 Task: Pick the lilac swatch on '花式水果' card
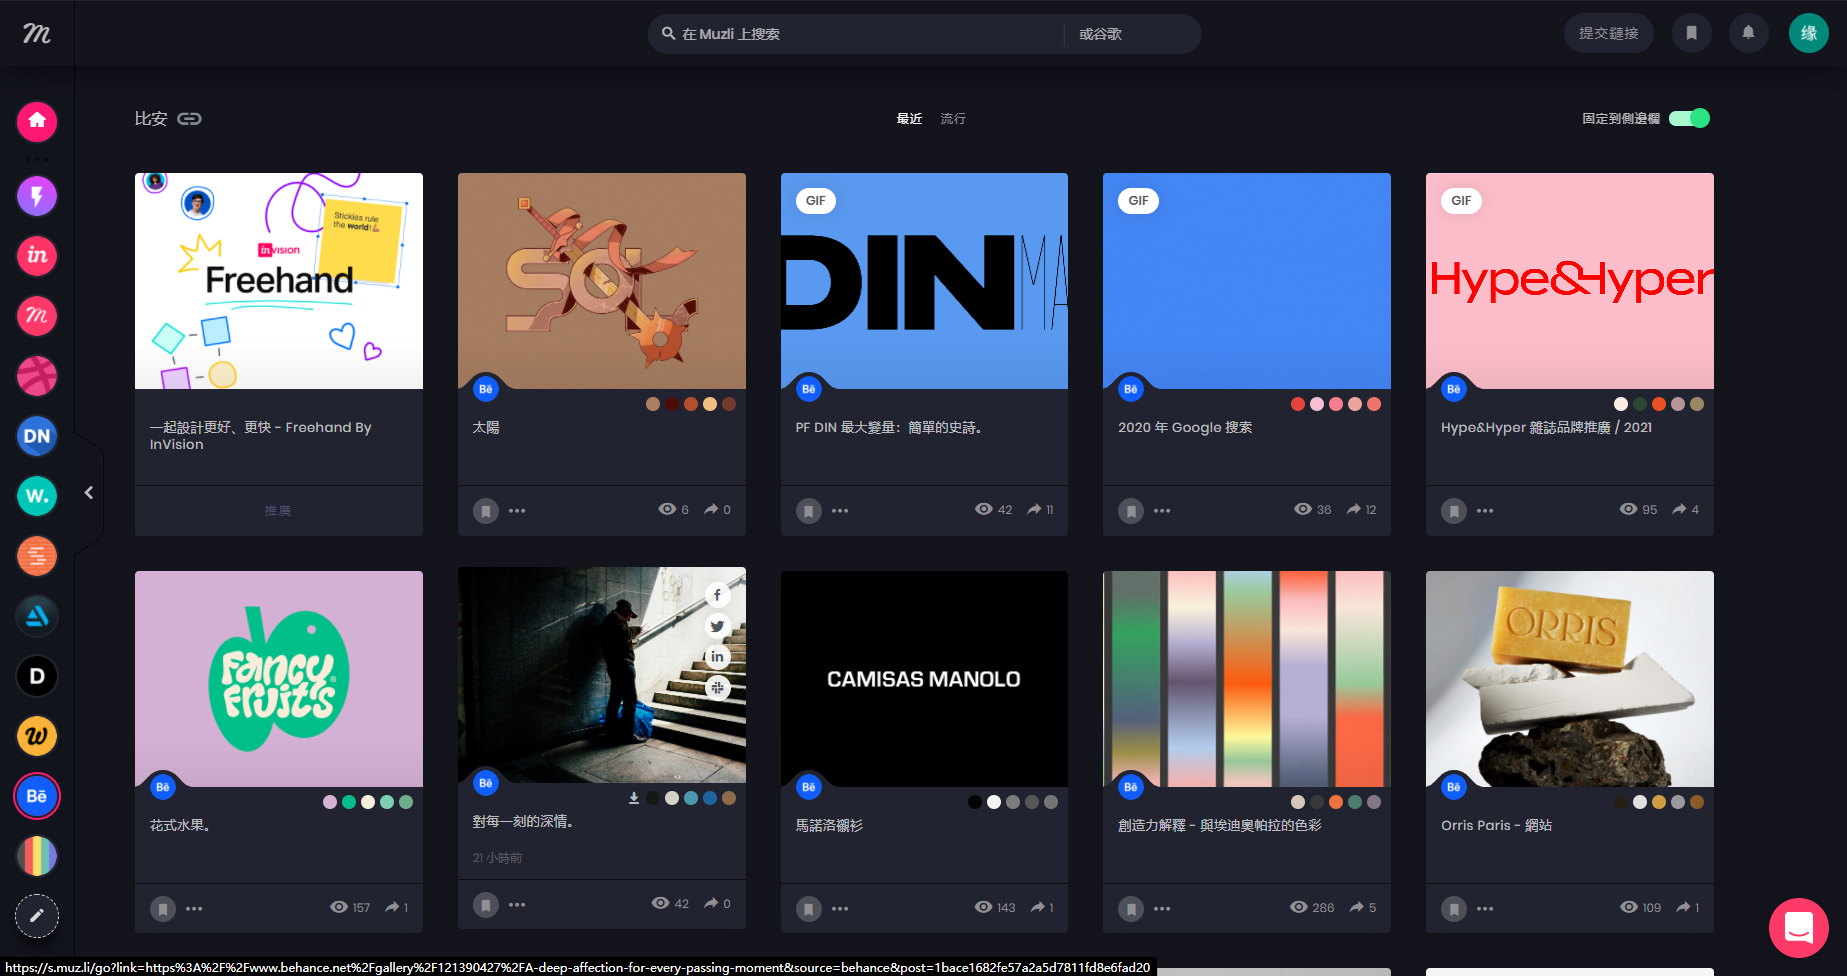[x=330, y=802]
